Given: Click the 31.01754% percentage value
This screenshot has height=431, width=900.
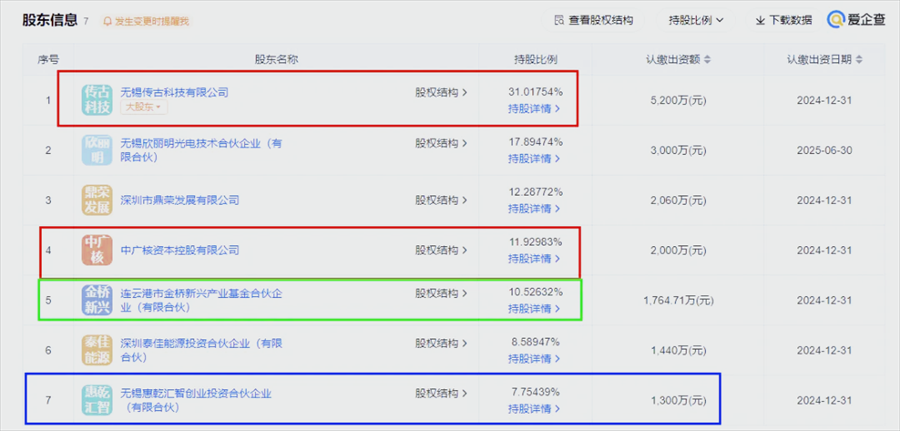Looking at the screenshot, I should click(536, 92).
